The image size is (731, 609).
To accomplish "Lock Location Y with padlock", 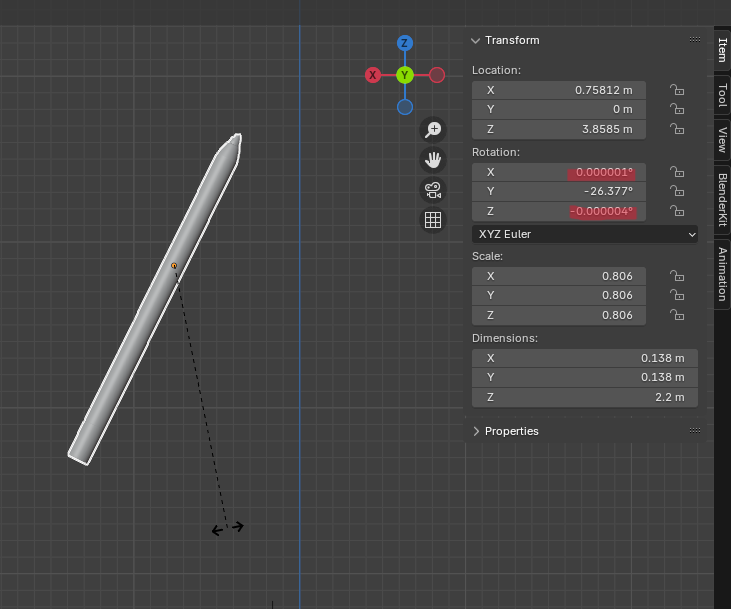I will point(677,109).
